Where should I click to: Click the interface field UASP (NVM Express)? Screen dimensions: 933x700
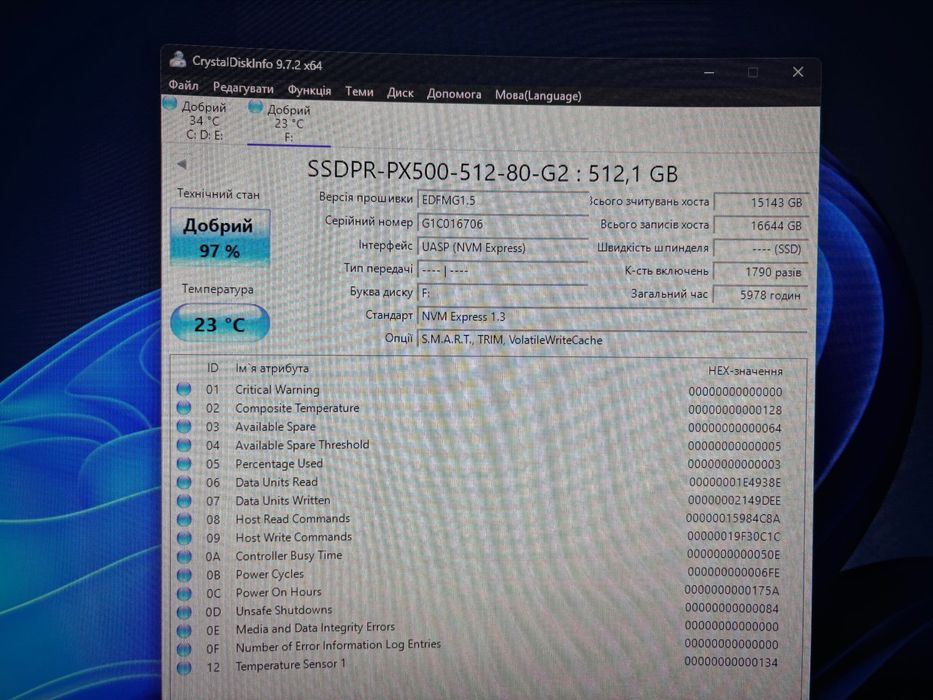[503, 248]
